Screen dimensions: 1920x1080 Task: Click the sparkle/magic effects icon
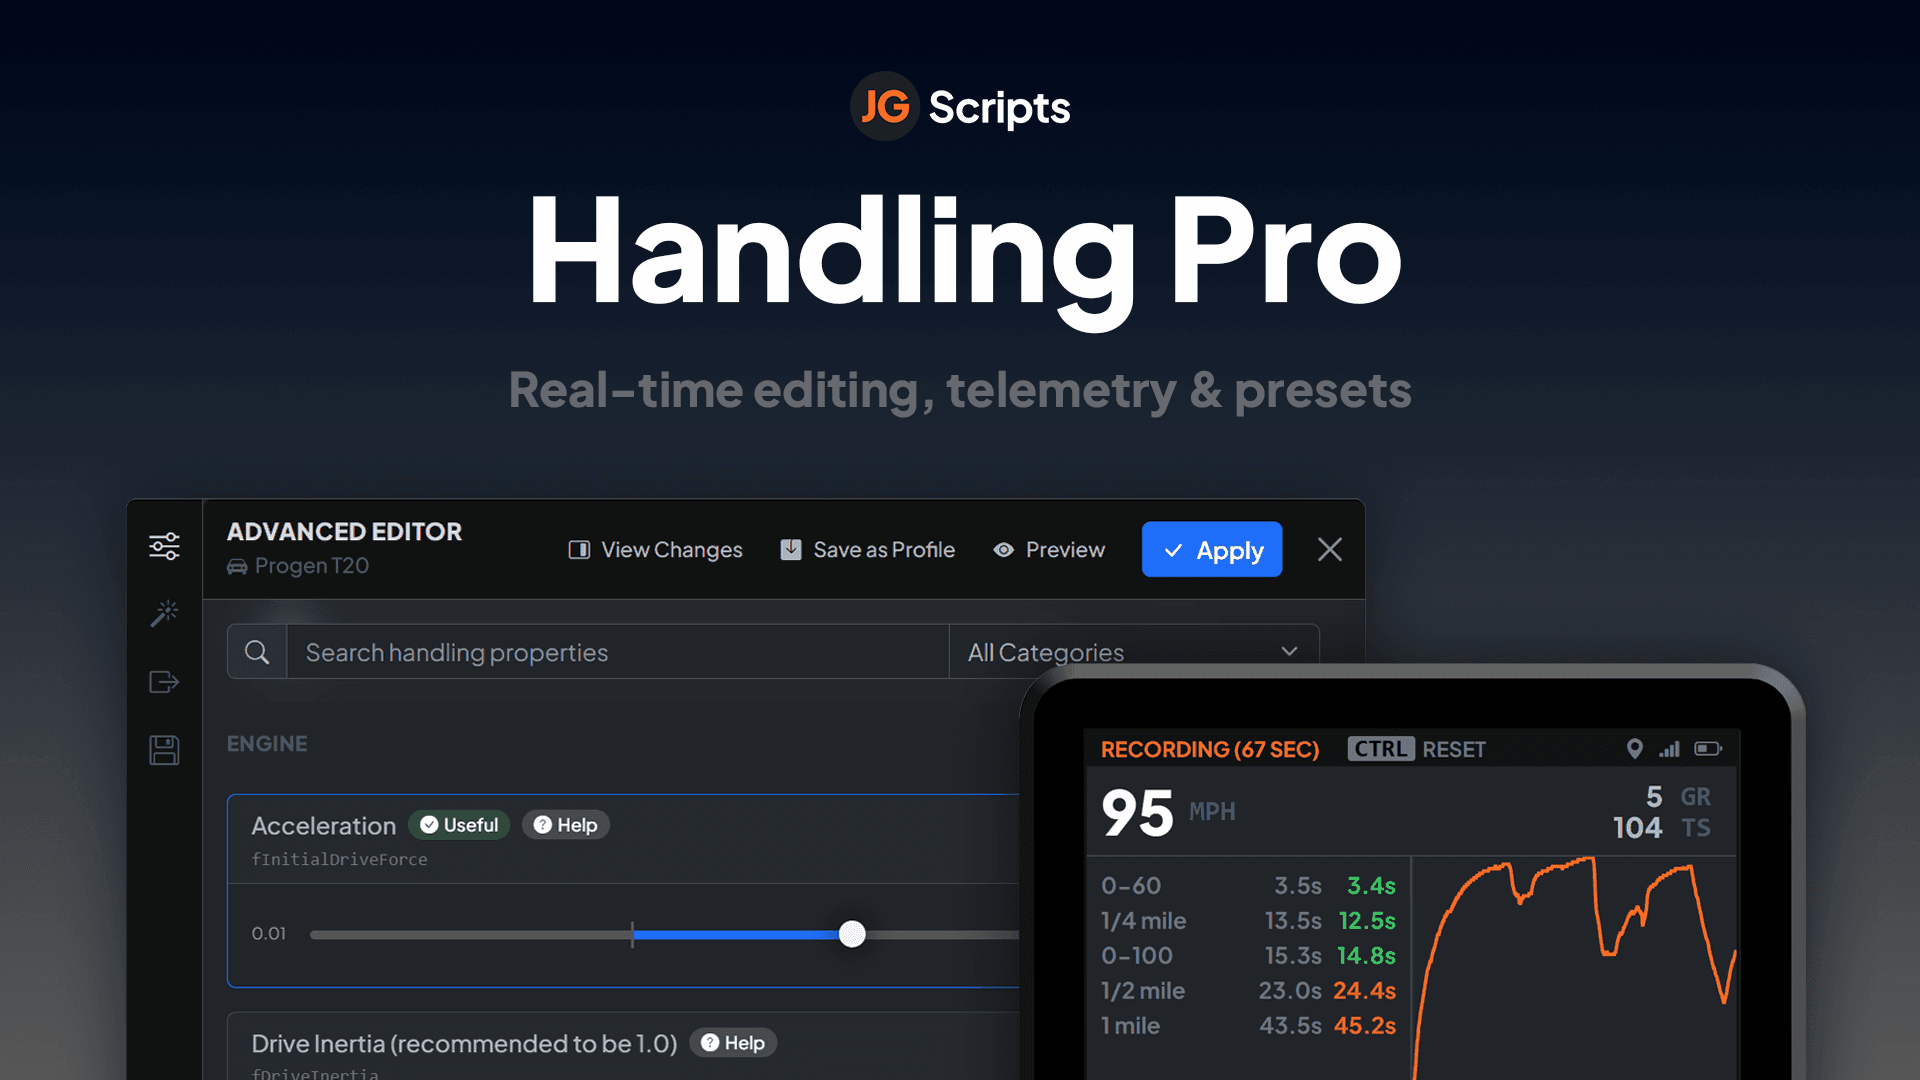166,613
